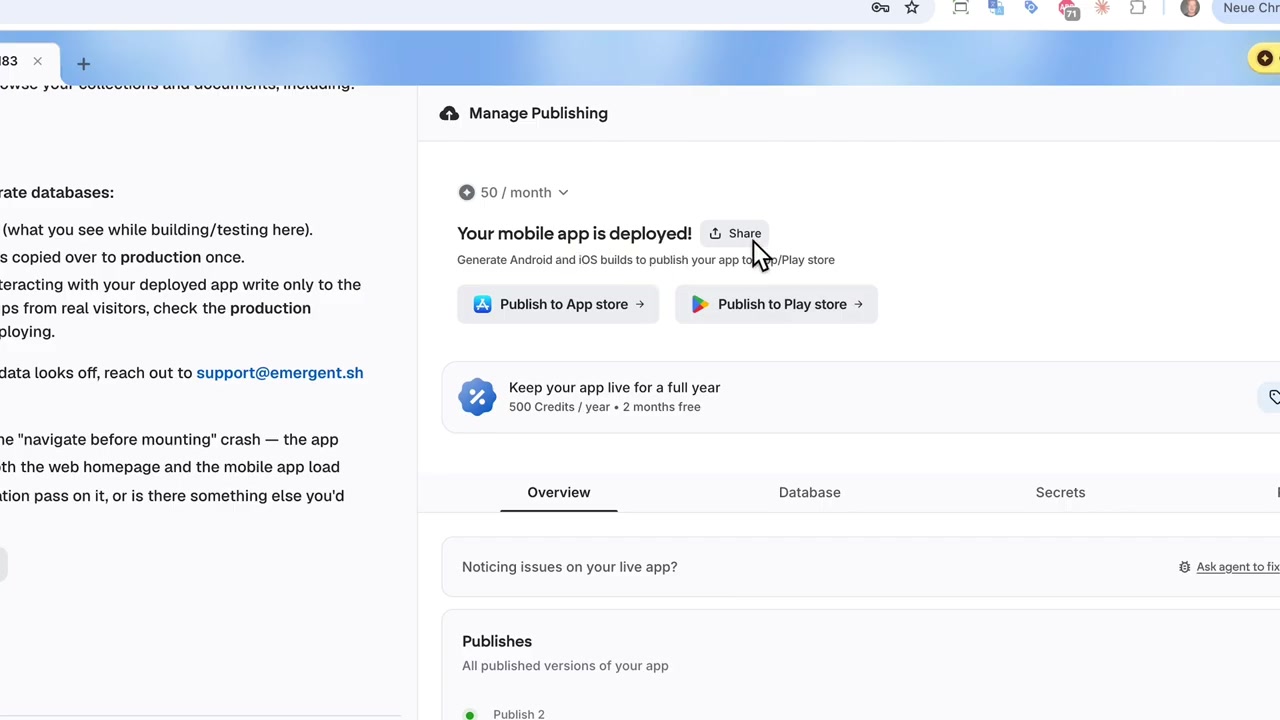The image size is (1280, 720).
Task: Open the browser extensions puzzle icon
Action: 1137,8
